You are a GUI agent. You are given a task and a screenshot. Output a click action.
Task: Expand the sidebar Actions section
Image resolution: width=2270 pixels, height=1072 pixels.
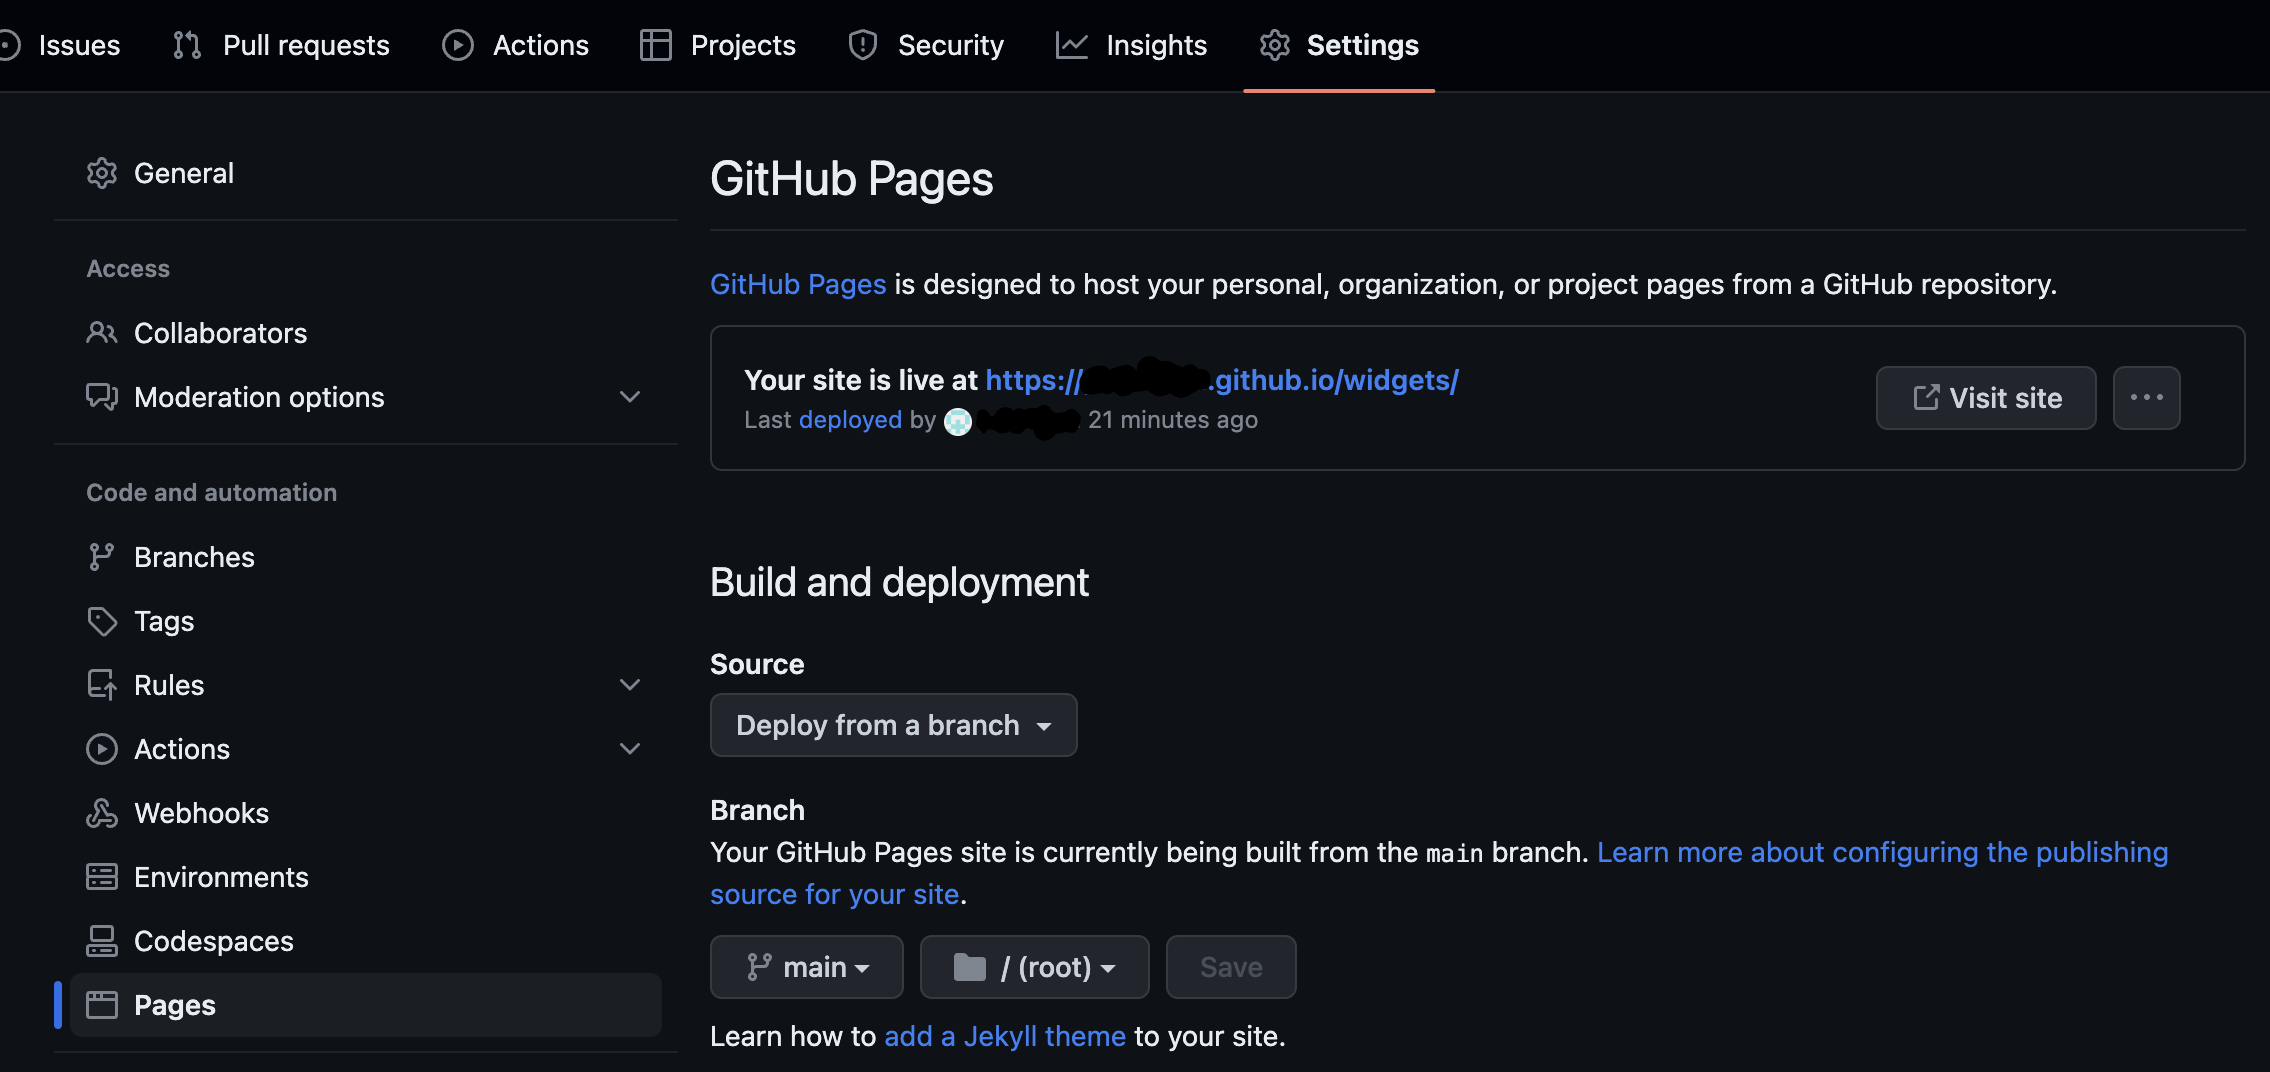coord(630,749)
